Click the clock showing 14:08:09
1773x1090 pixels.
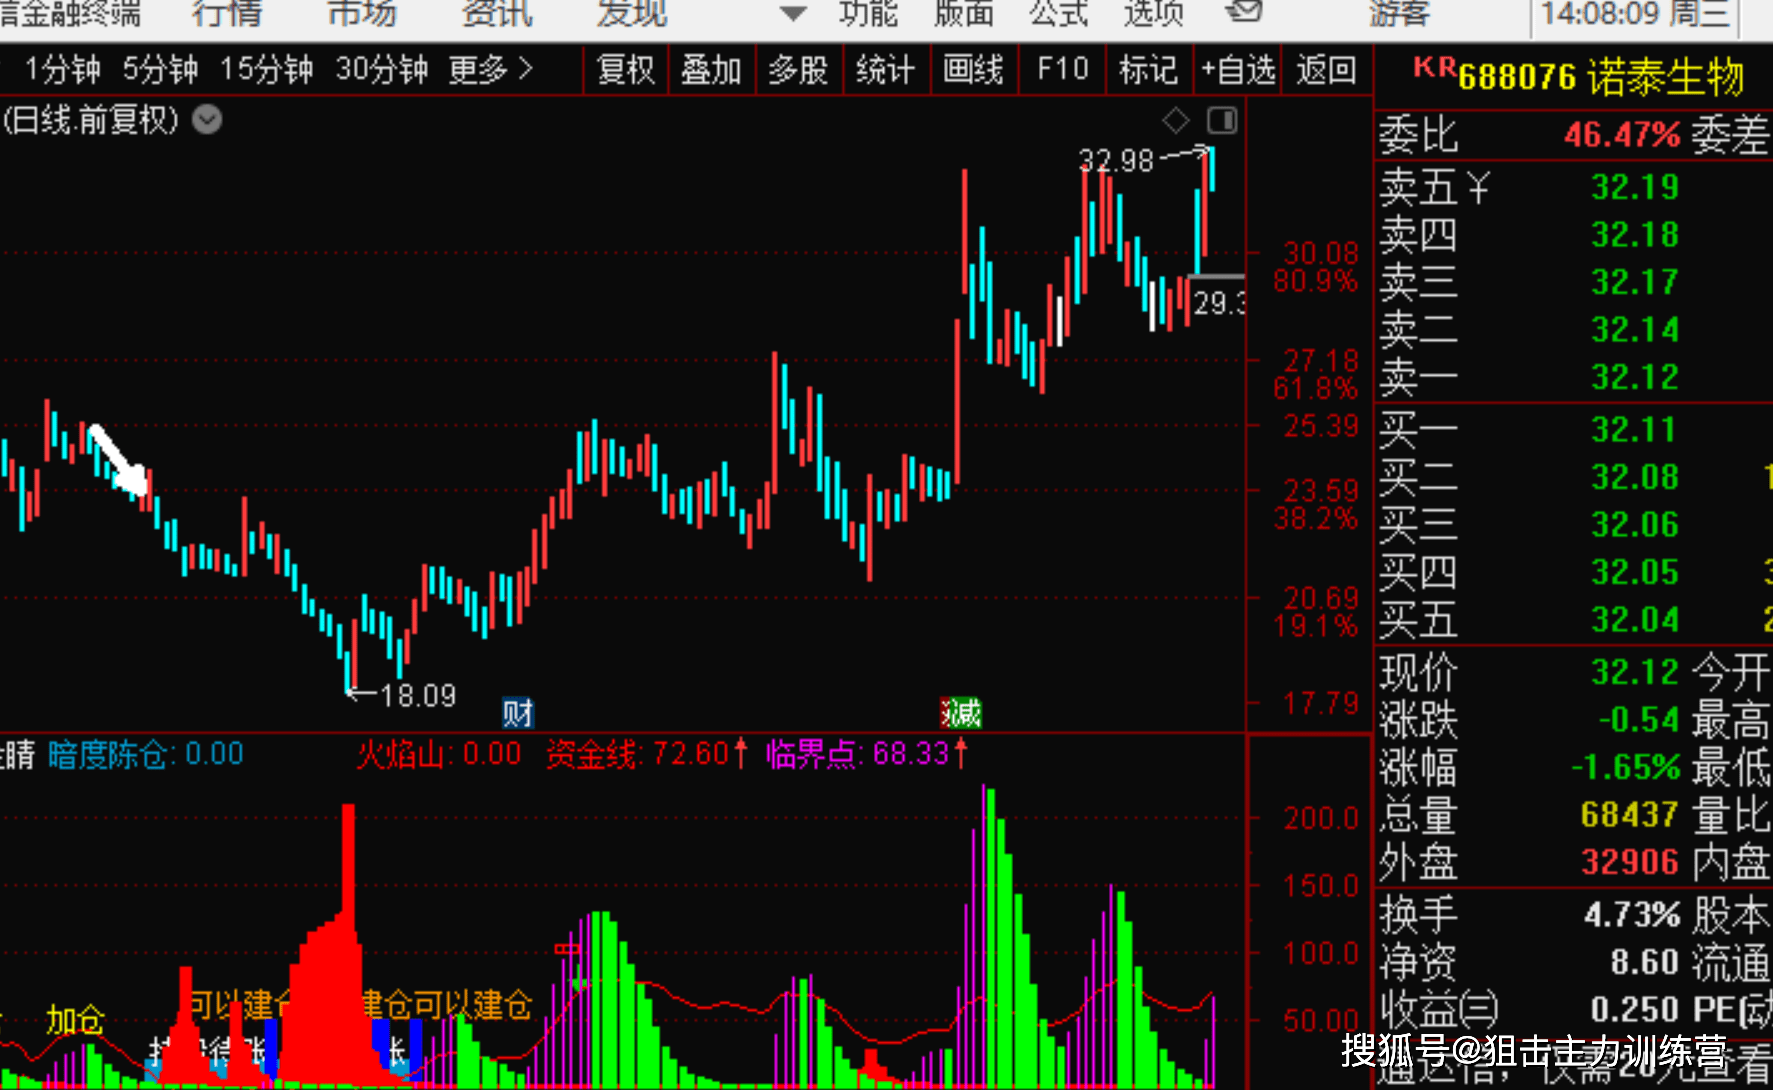pyautogui.click(x=1601, y=14)
